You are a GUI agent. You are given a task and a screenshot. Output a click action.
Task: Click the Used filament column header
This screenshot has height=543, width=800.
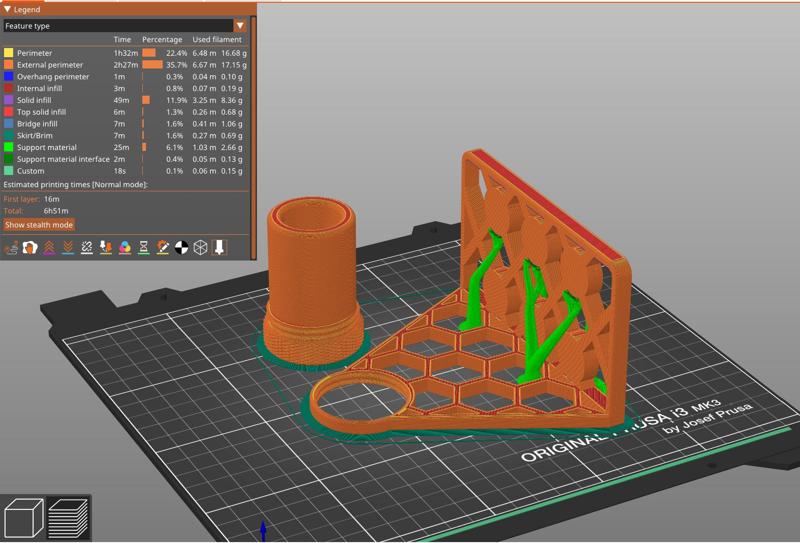tap(217, 39)
